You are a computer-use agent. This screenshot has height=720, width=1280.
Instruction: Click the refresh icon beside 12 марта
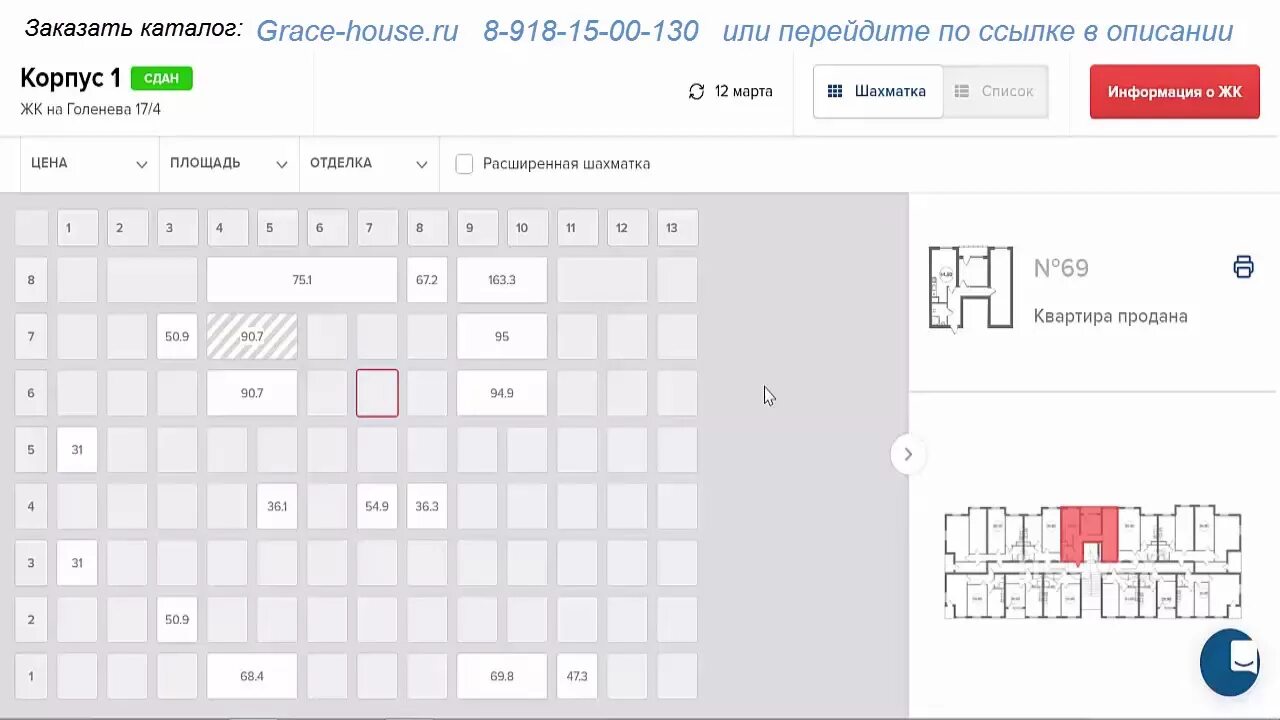697,92
